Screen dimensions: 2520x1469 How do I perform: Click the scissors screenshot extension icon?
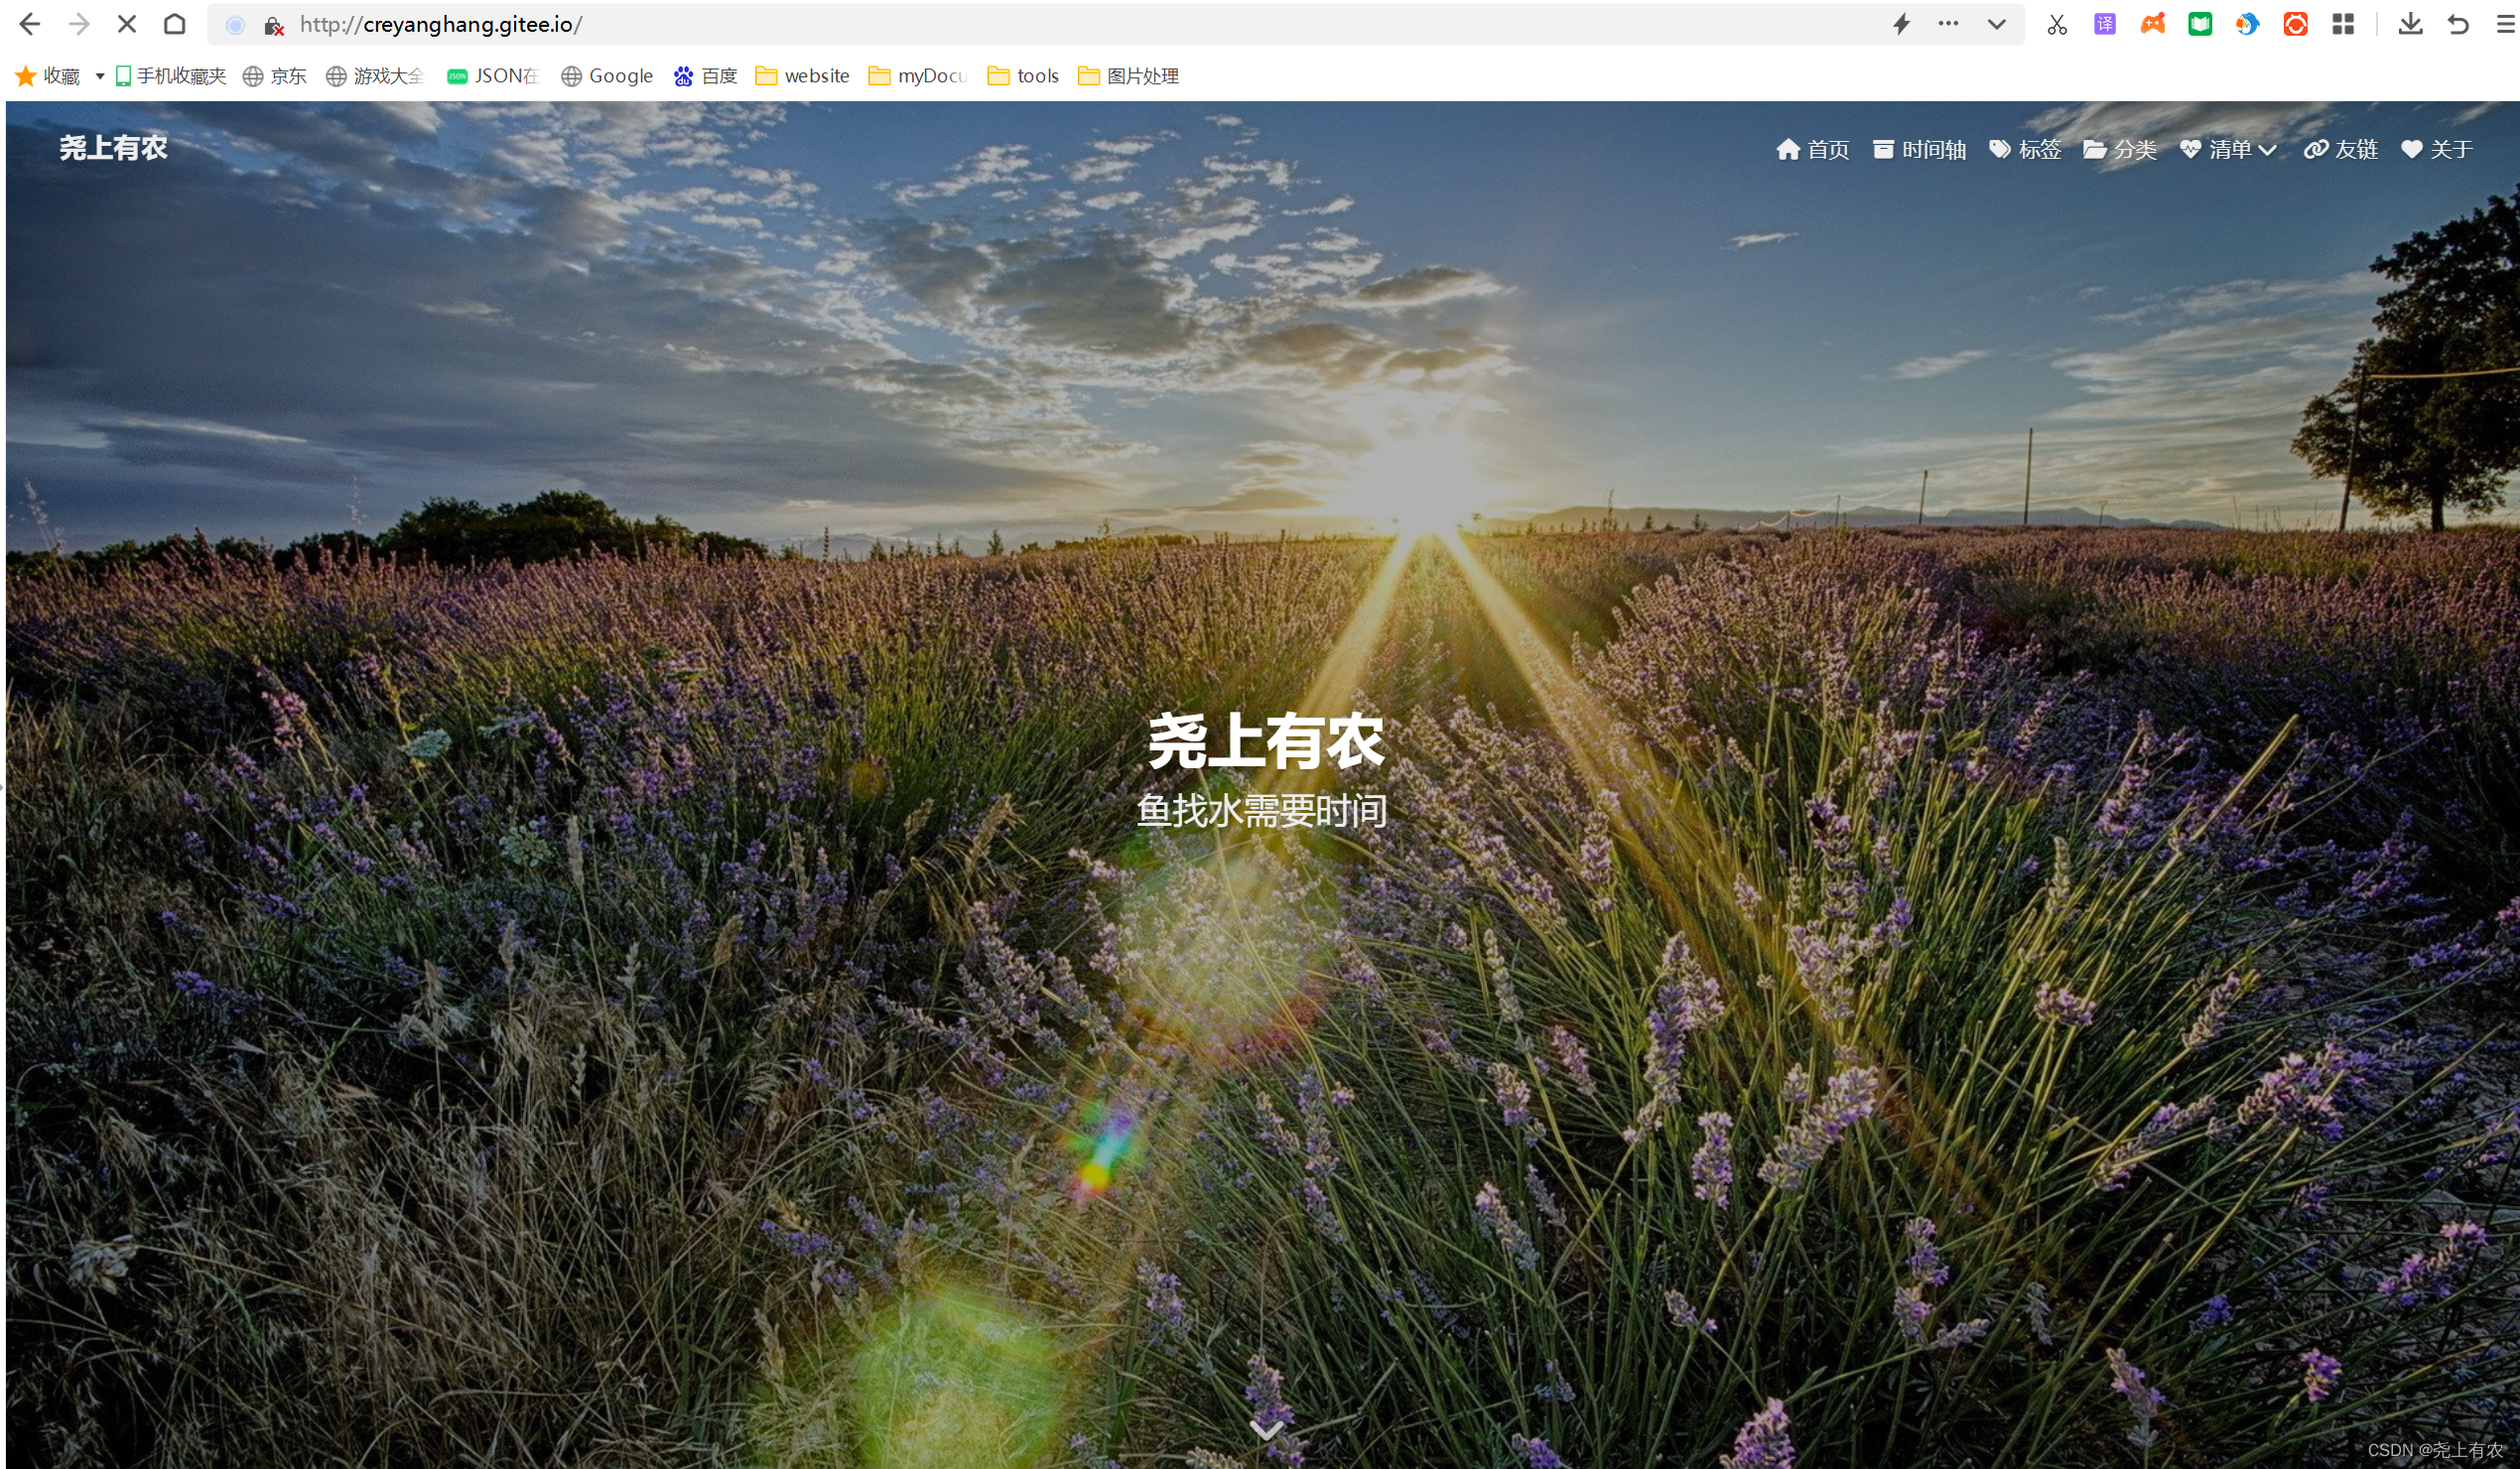pos(2056,25)
